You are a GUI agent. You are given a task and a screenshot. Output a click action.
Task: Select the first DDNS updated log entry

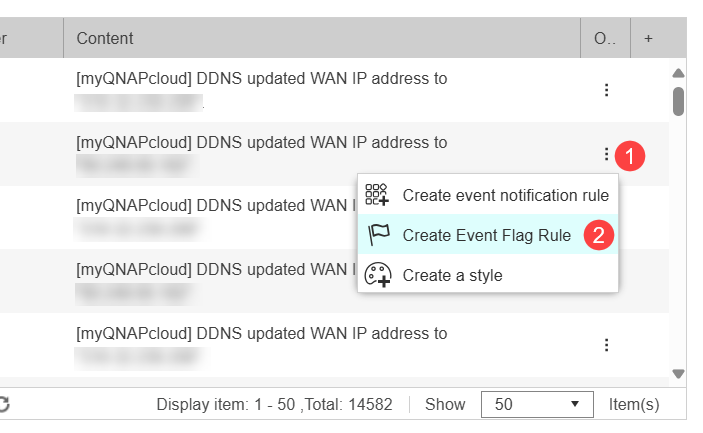261,79
